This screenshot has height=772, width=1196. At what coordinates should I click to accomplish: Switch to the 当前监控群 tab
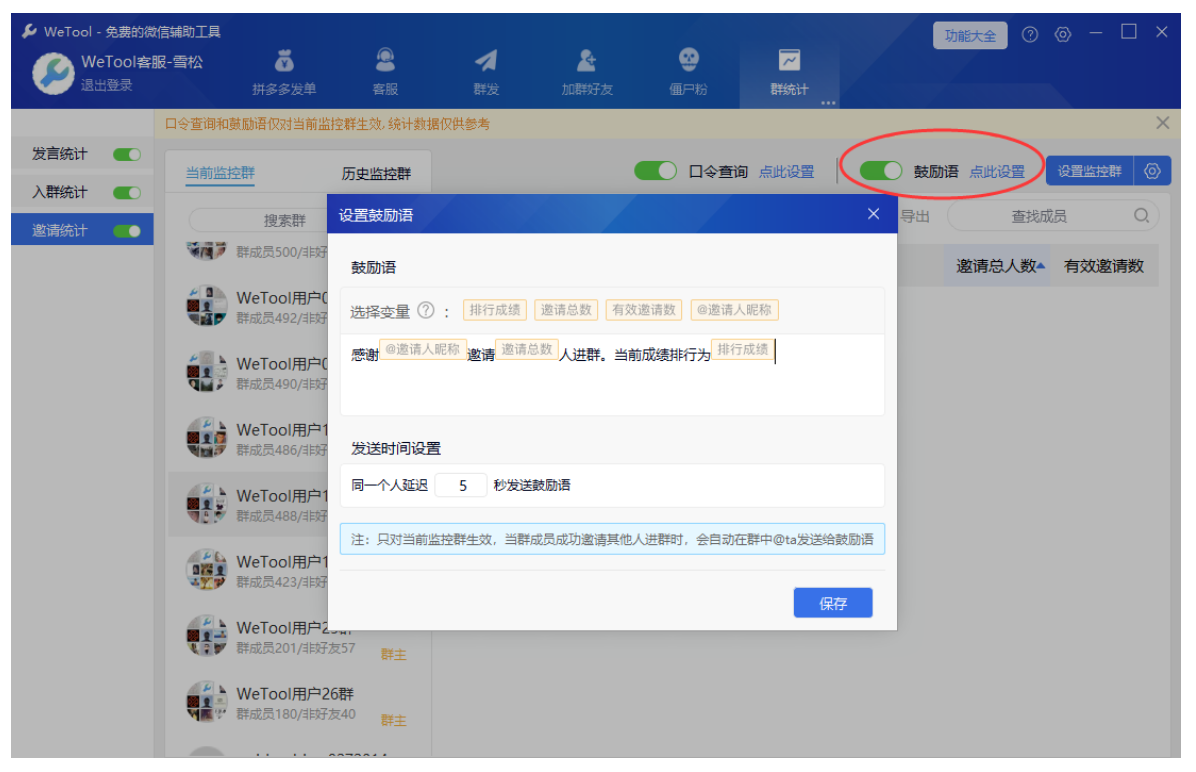click(x=220, y=173)
